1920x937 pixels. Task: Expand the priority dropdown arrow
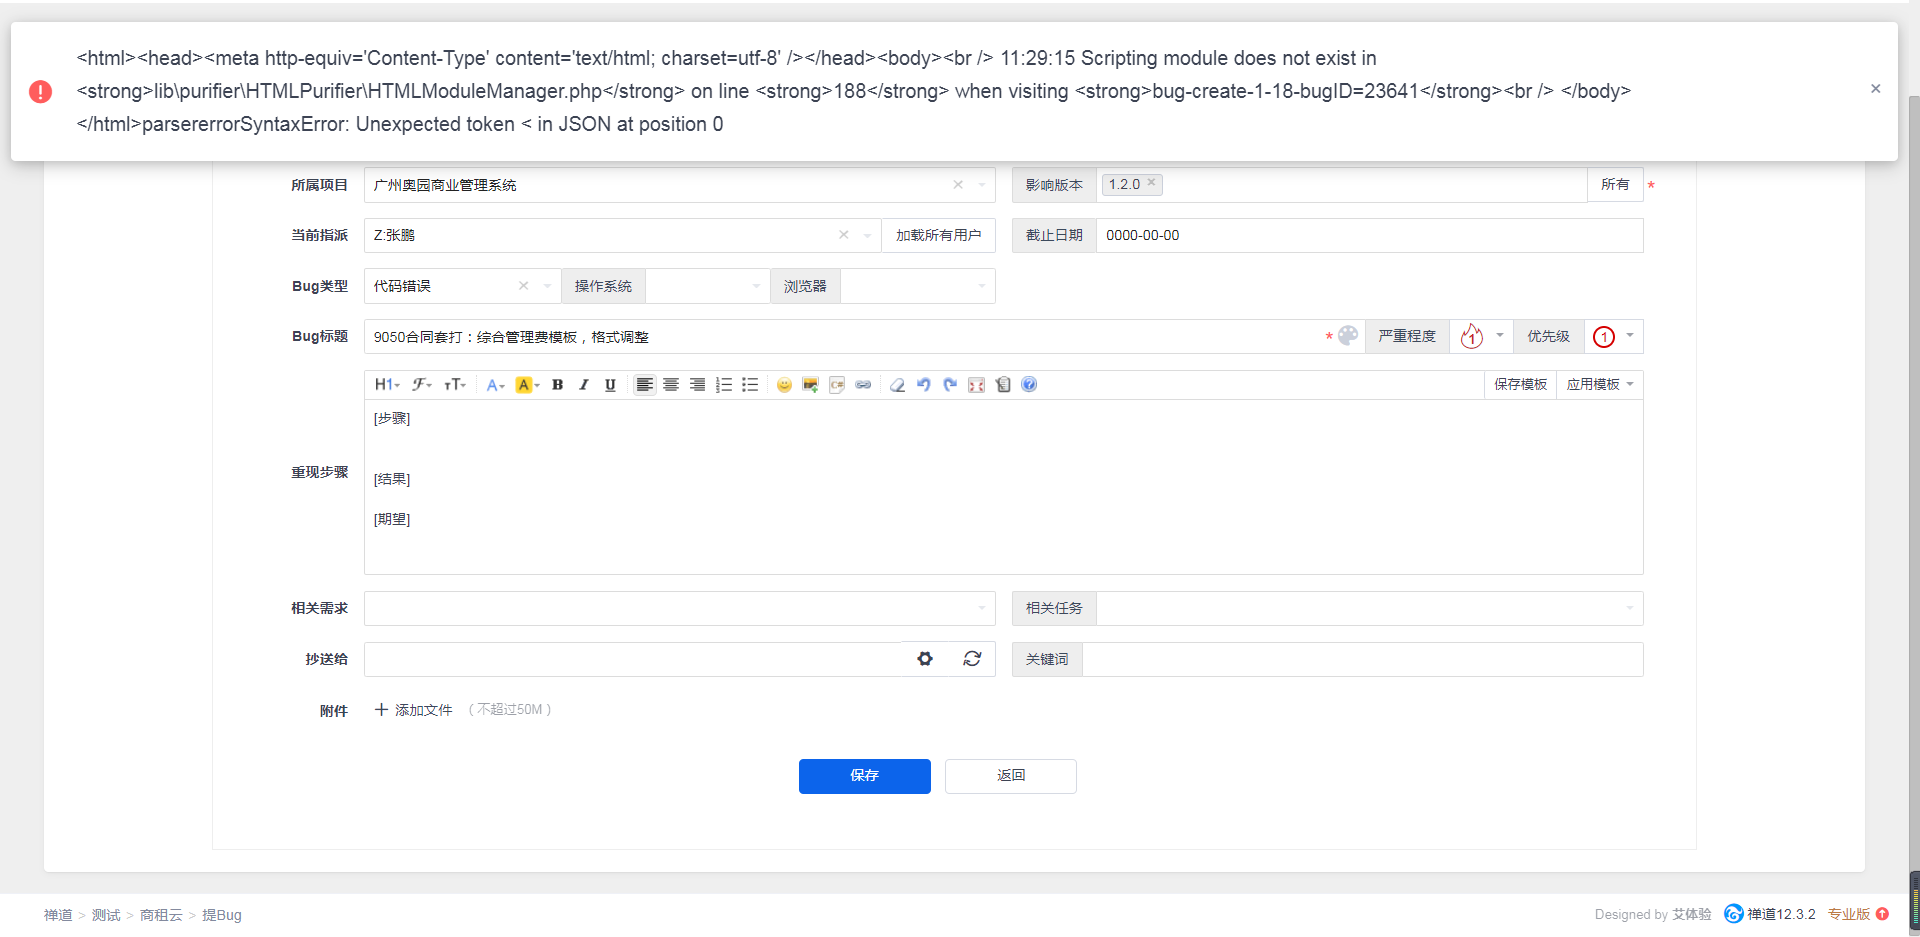tap(1630, 336)
